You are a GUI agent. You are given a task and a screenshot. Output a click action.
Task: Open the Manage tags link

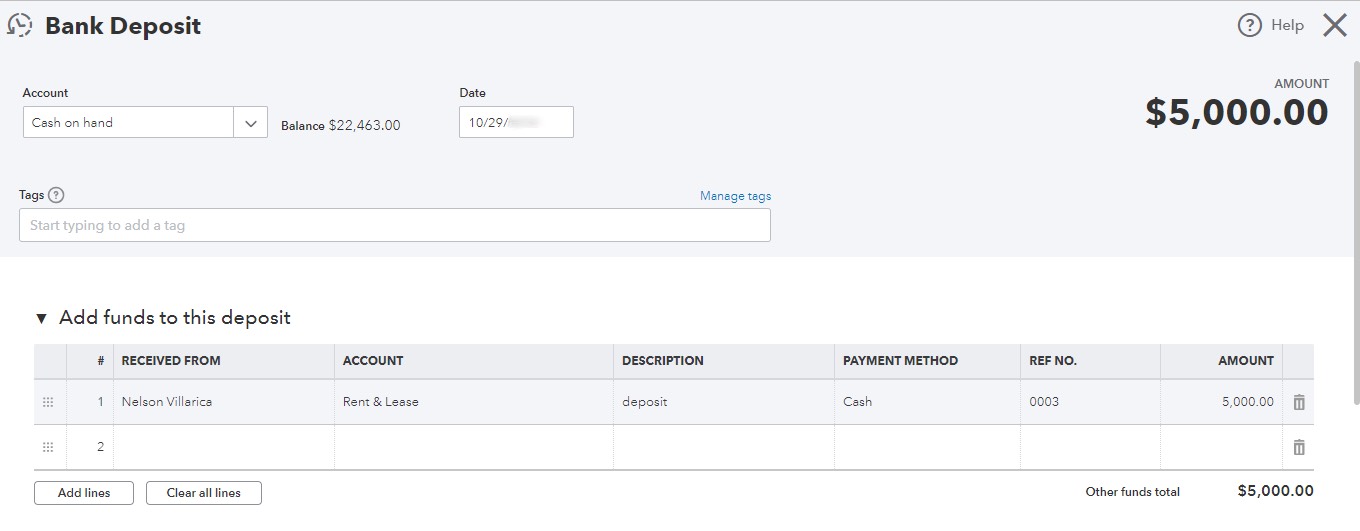coord(735,196)
